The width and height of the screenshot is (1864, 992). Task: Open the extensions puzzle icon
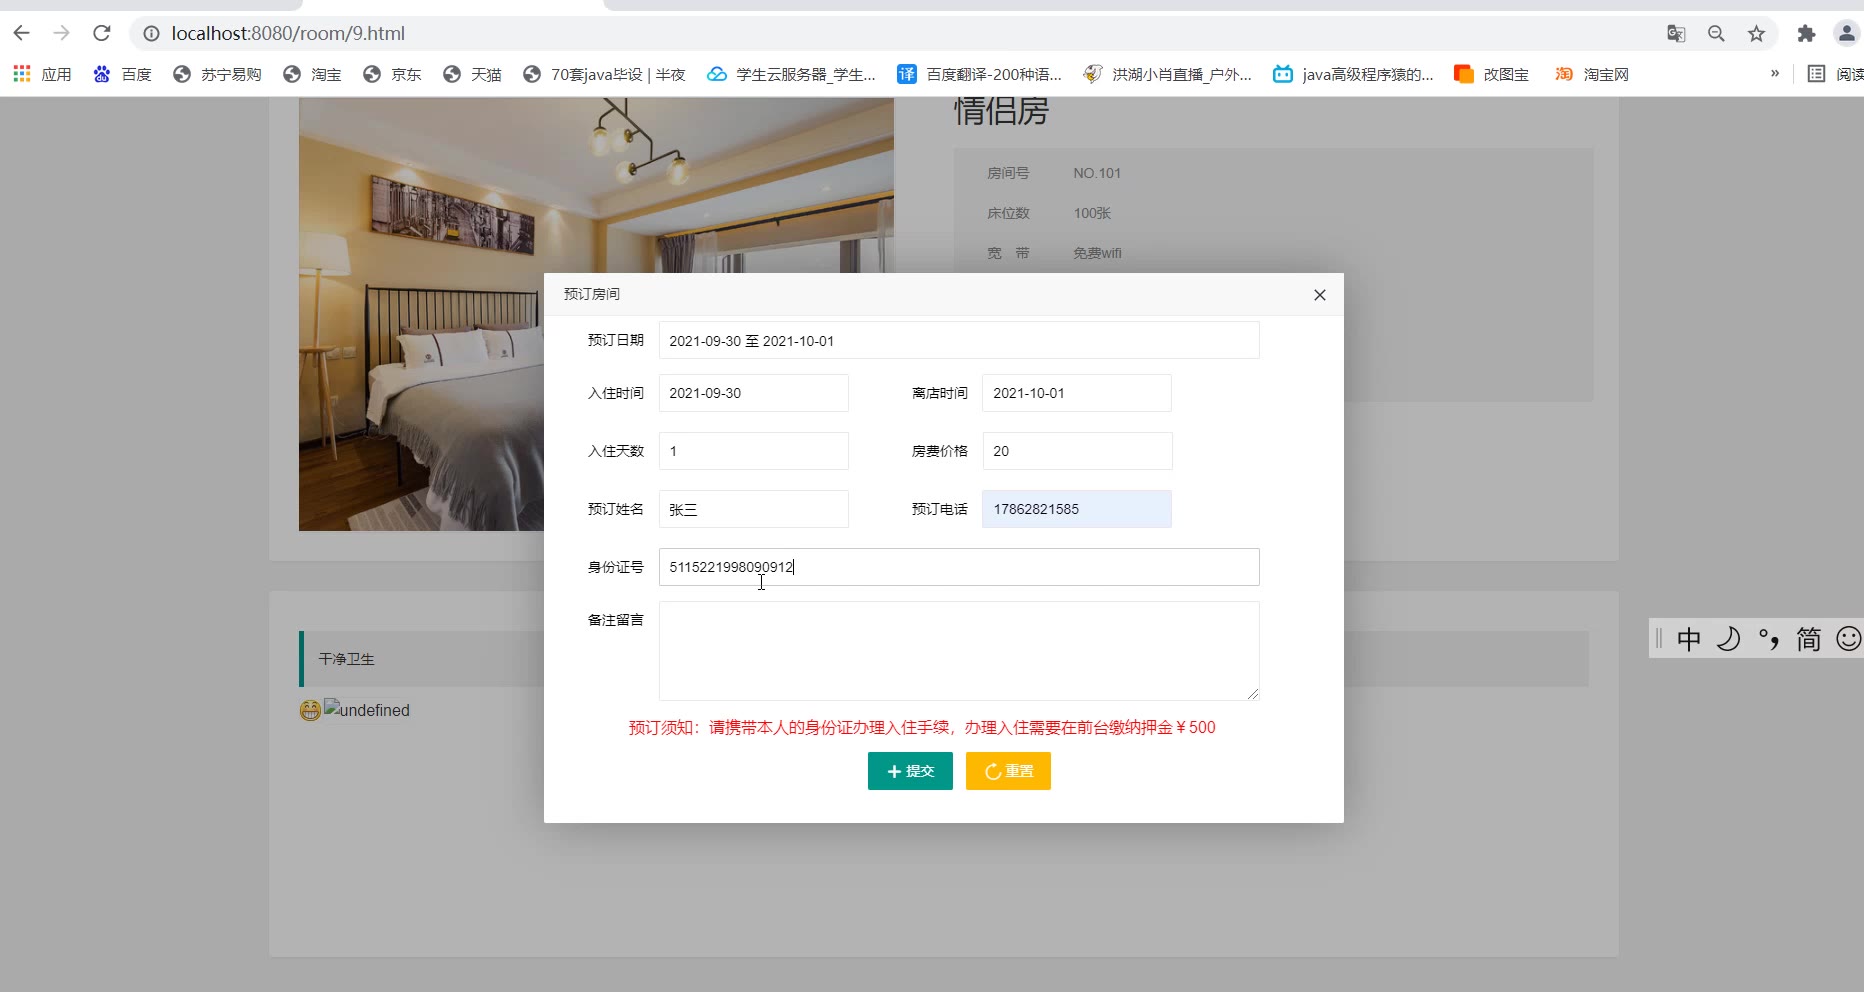(x=1806, y=33)
